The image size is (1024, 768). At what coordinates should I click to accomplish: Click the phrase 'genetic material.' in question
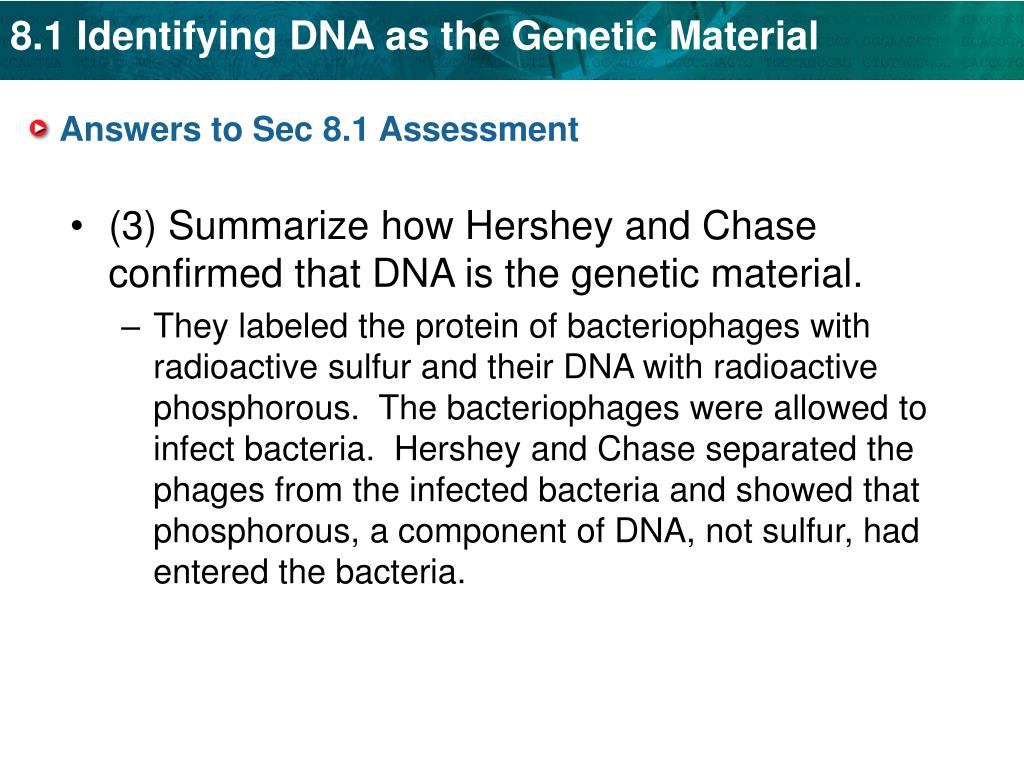716,274
